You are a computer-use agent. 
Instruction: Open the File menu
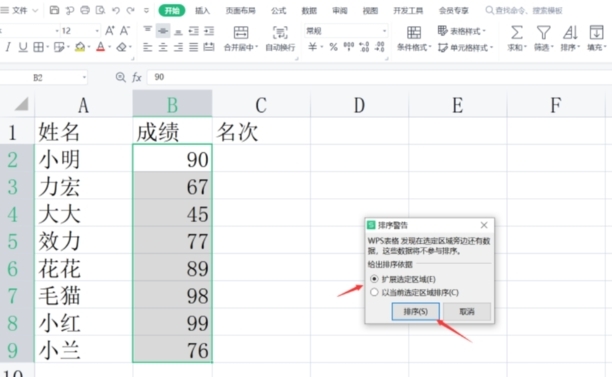point(20,10)
